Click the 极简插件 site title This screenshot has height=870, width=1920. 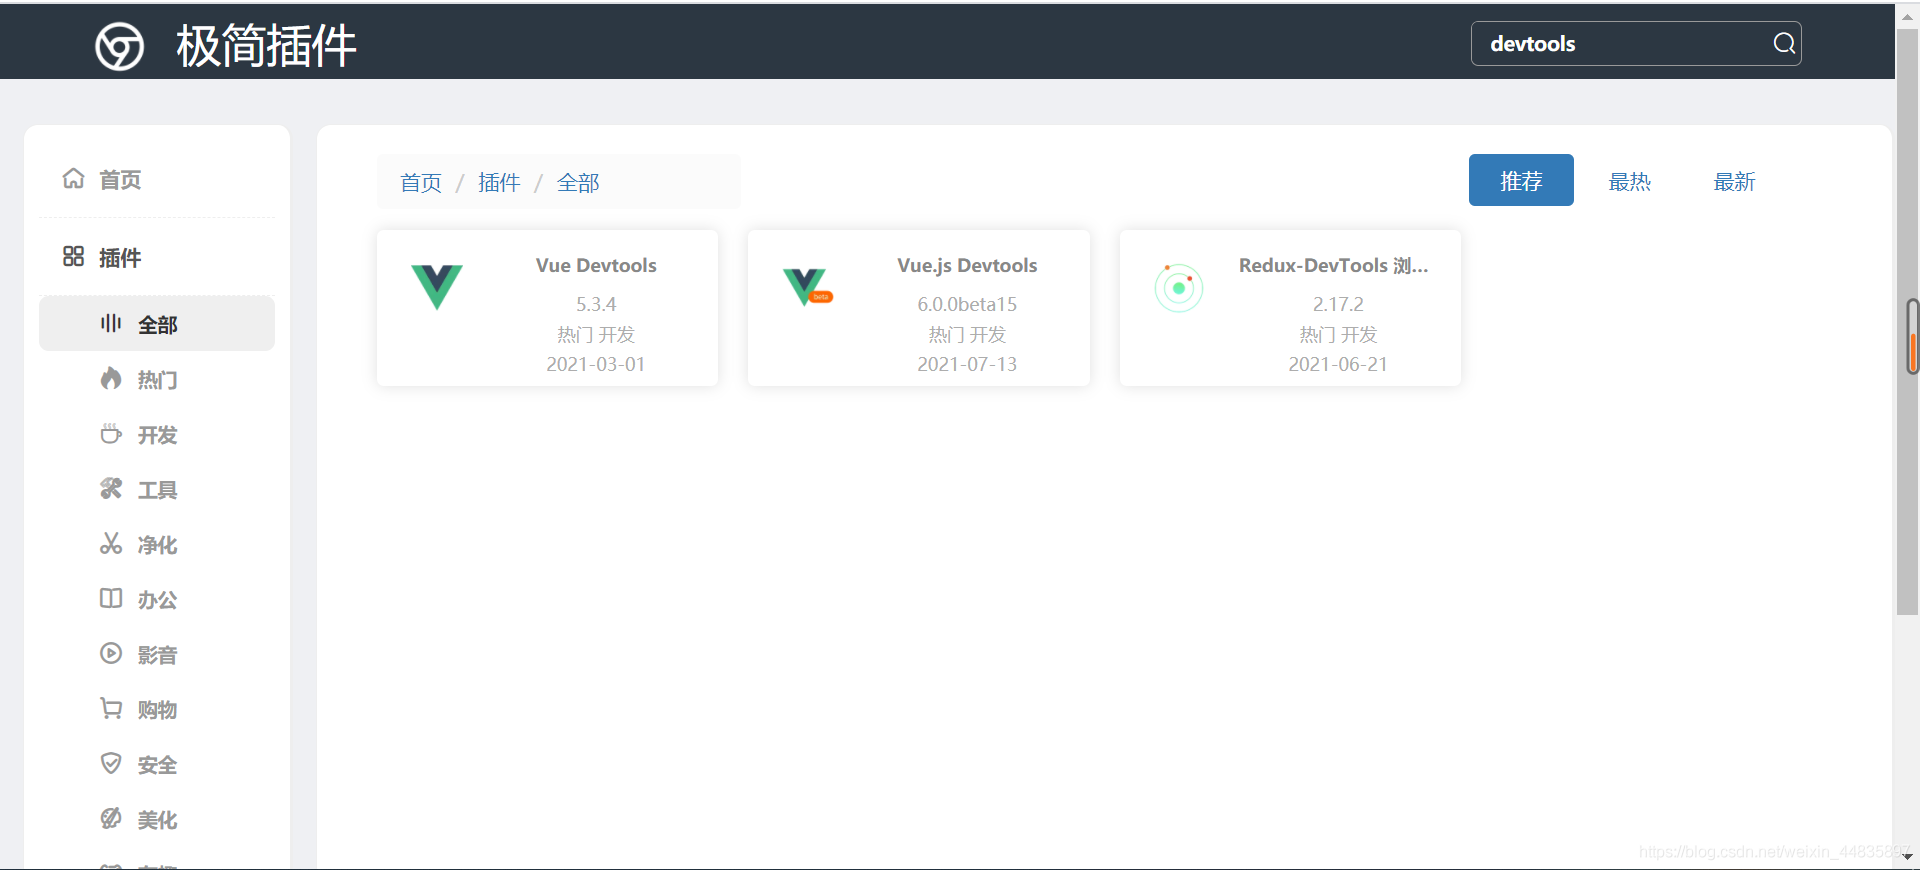(266, 46)
